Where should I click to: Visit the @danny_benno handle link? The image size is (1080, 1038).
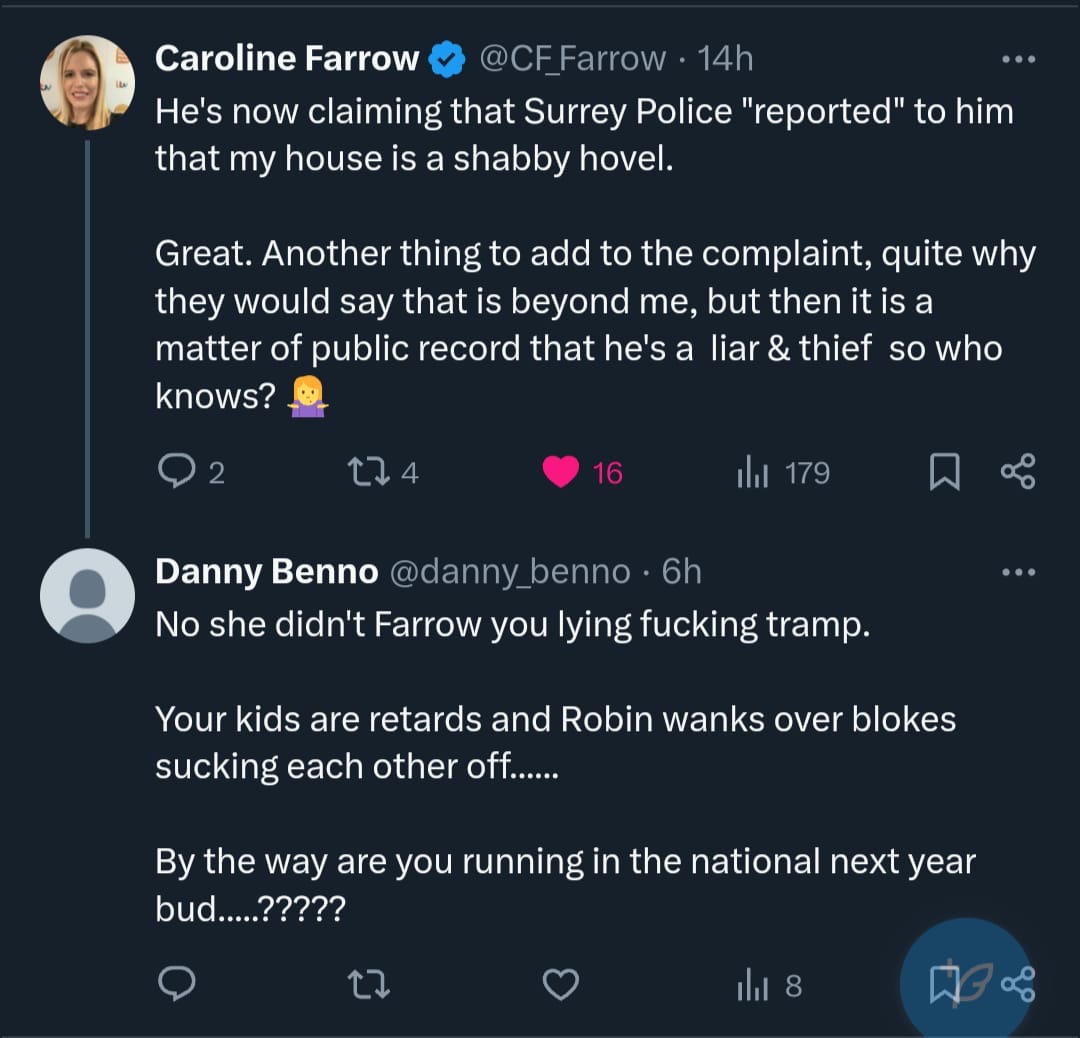coord(508,572)
